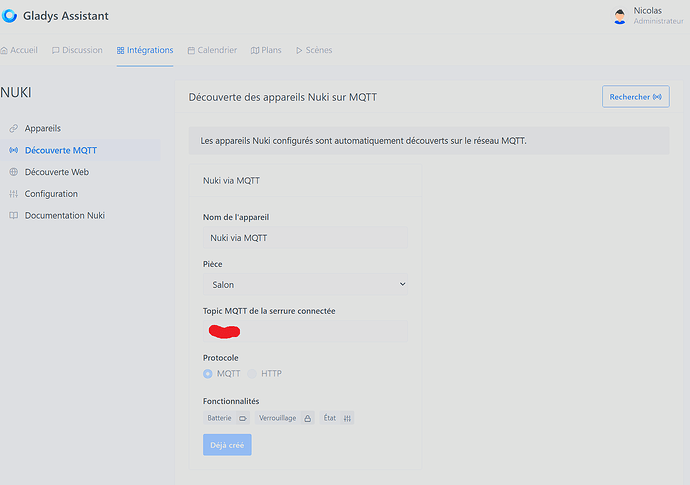Click the Batterie feature tag
Image resolution: width=690 pixels, height=485 pixels.
coord(226,418)
